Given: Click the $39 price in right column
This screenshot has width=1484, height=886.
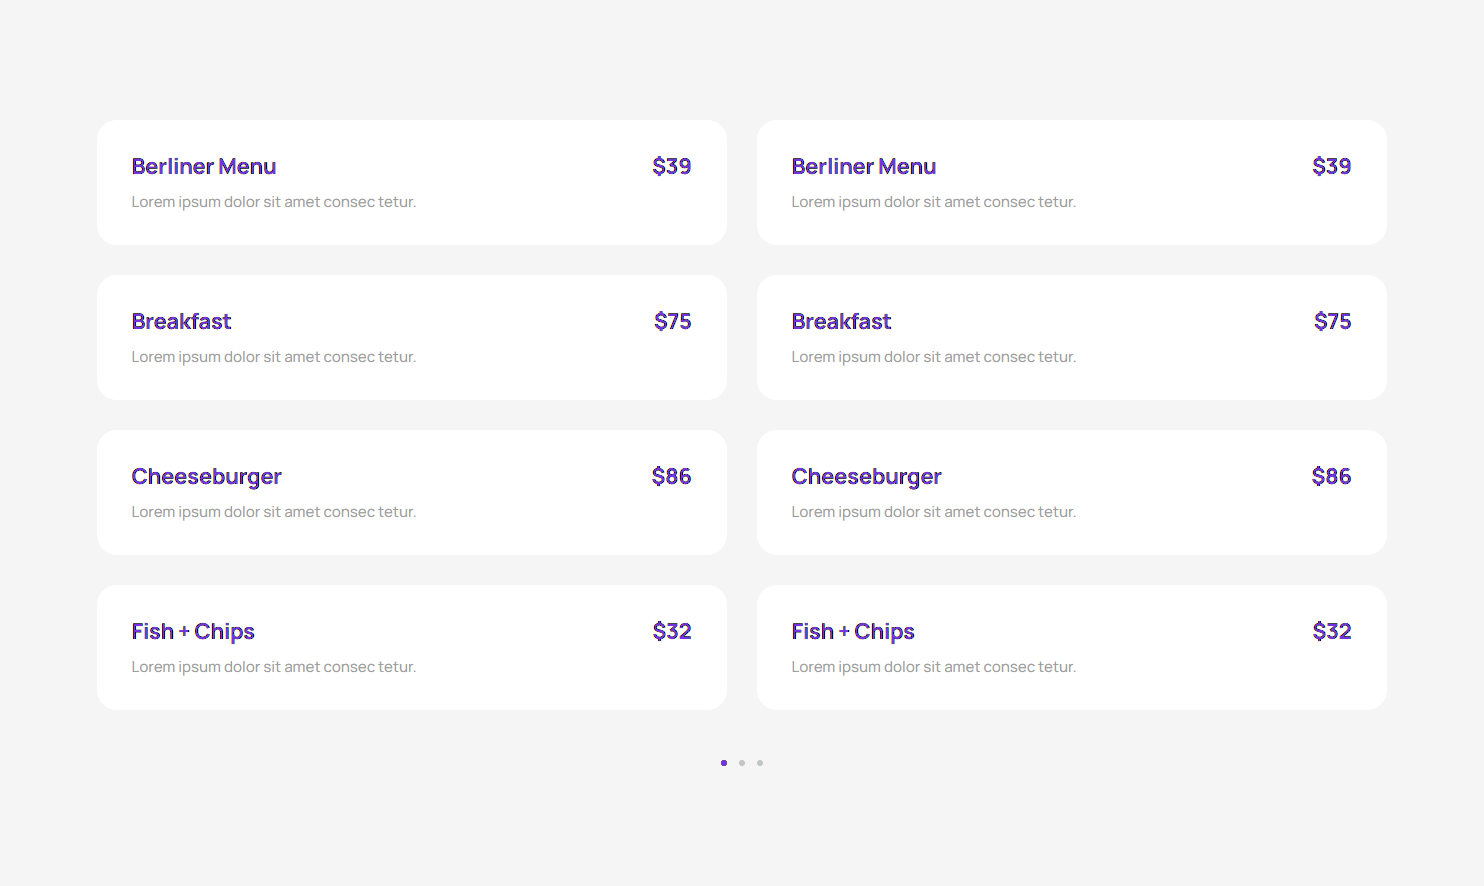Looking at the screenshot, I should 1332,167.
